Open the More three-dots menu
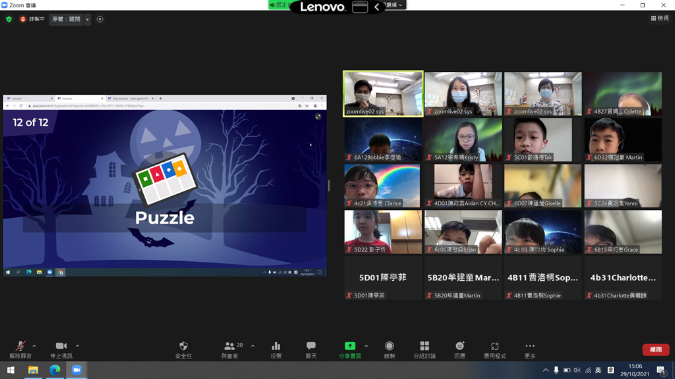This screenshot has height=379, width=675. pyautogui.click(x=530, y=349)
